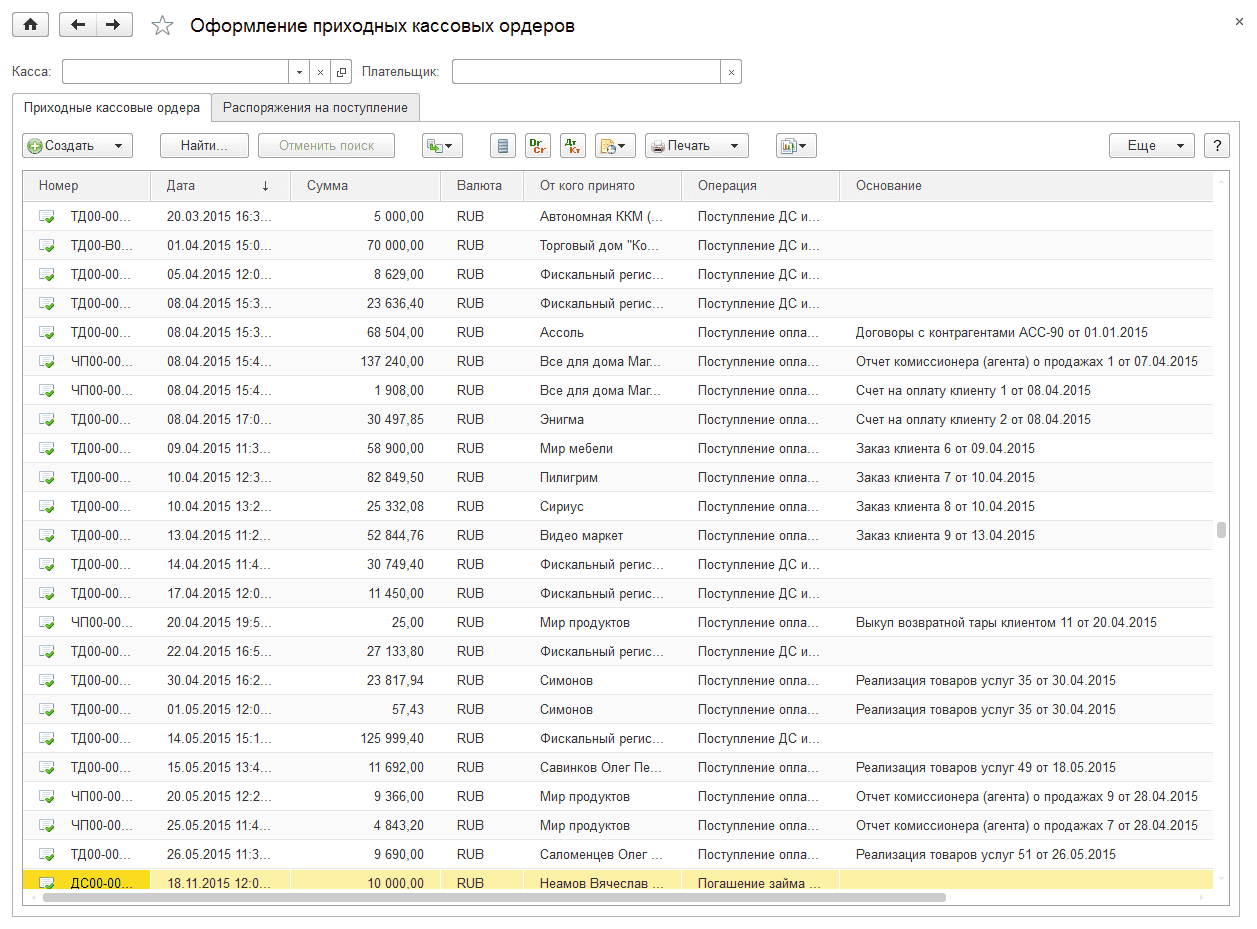Go back with the left arrow
1257x929 pixels.
(78, 25)
